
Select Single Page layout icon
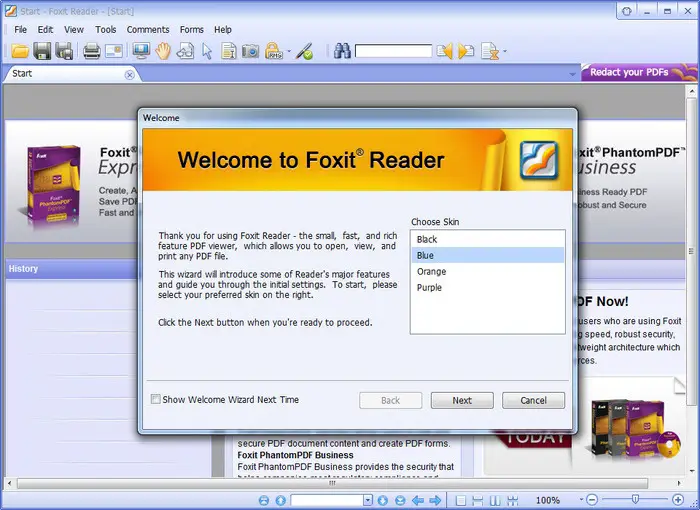pyautogui.click(x=461, y=501)
